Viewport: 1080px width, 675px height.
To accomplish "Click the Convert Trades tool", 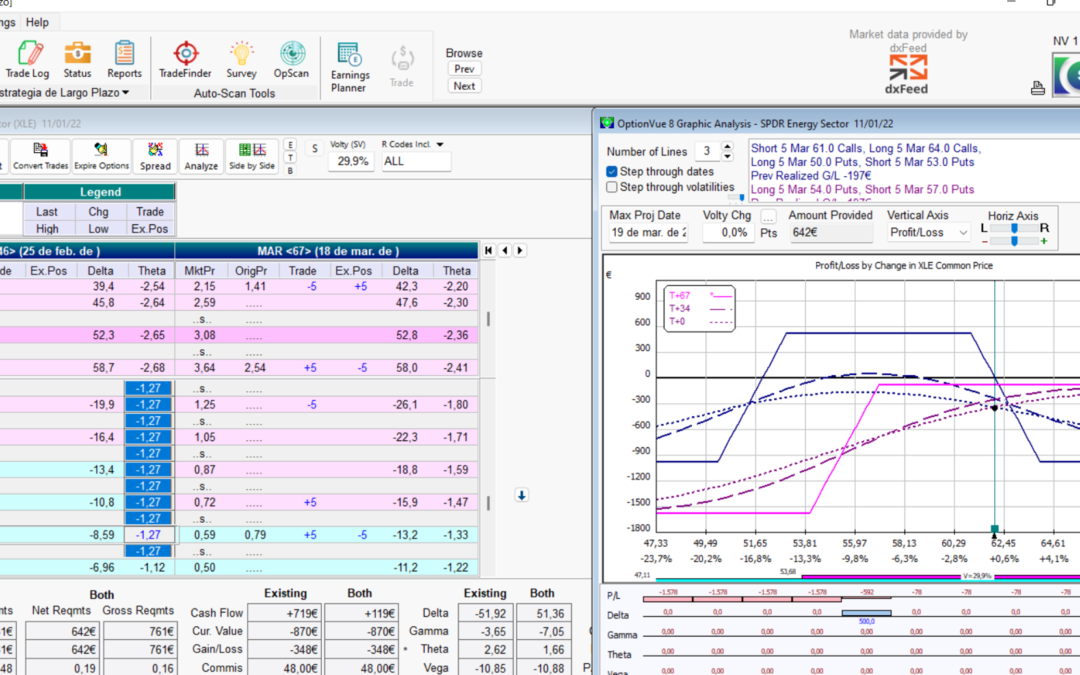I will [41, 156].
